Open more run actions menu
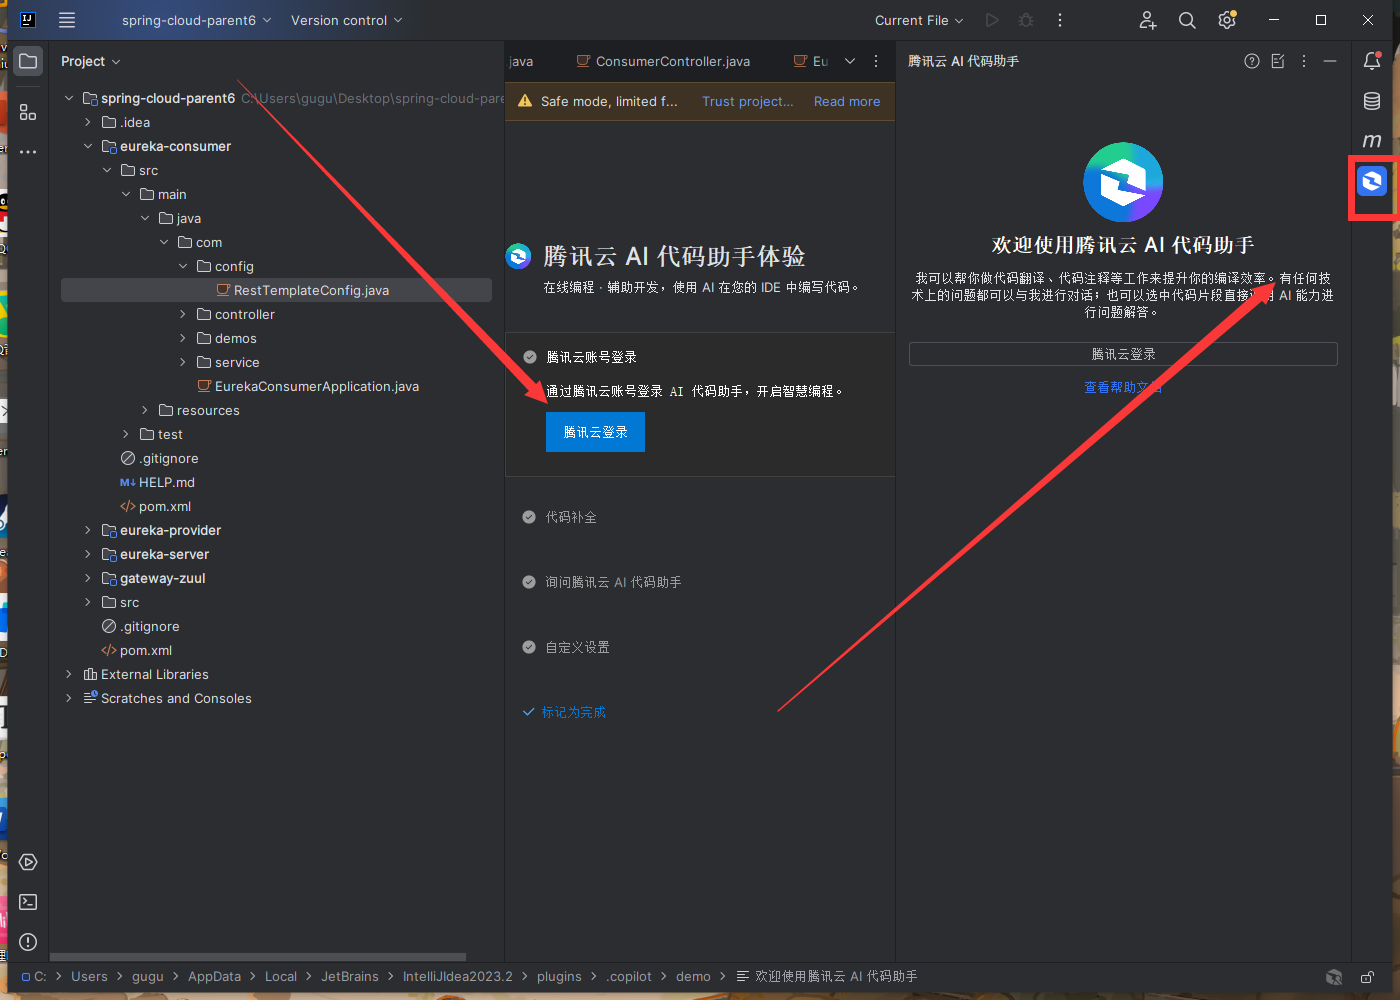 pos(1060,20)
